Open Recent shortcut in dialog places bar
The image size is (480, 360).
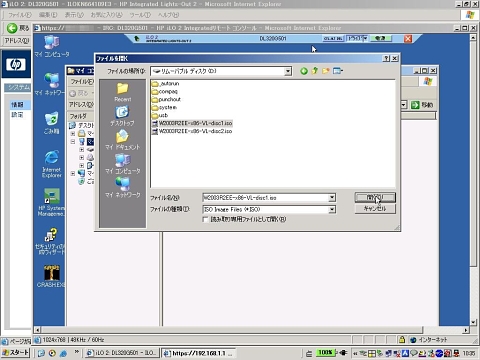point(122,92)
